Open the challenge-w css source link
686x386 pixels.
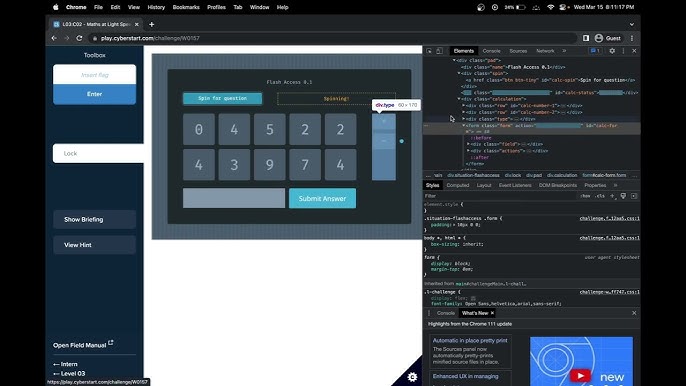pos(609,292)
